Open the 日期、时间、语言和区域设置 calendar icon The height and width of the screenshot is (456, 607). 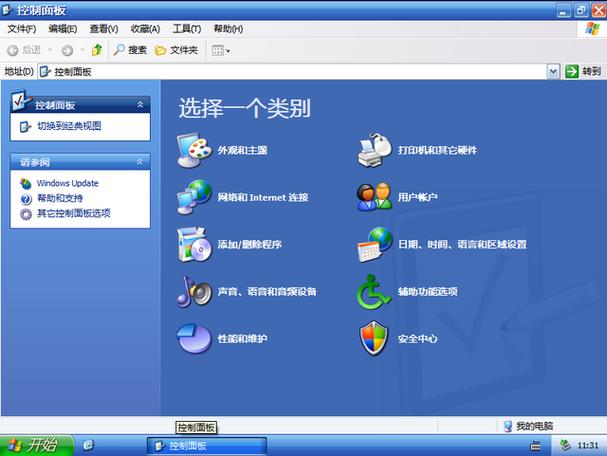pos(374,244)
